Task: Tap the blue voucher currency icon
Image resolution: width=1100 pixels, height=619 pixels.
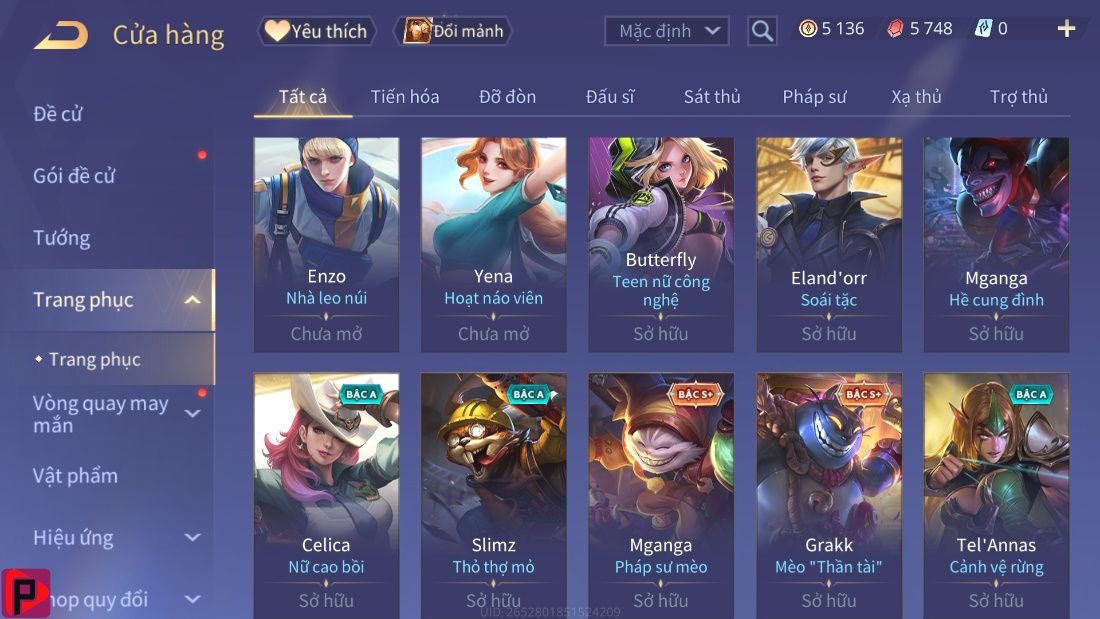Action: [x=984, y=29]
